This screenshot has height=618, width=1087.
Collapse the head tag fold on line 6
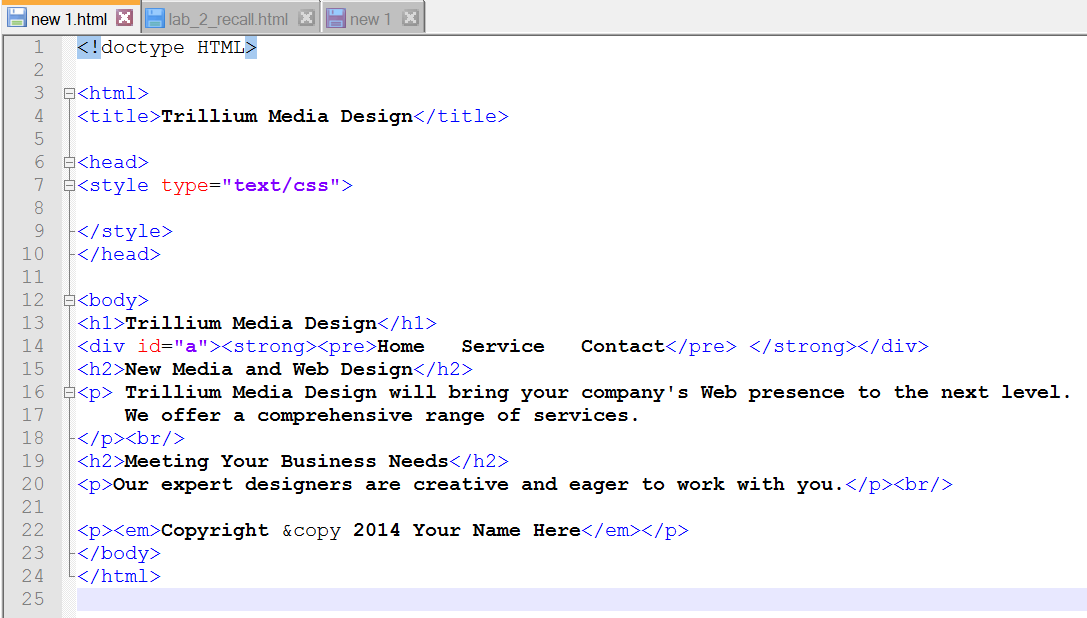(69, 162)
